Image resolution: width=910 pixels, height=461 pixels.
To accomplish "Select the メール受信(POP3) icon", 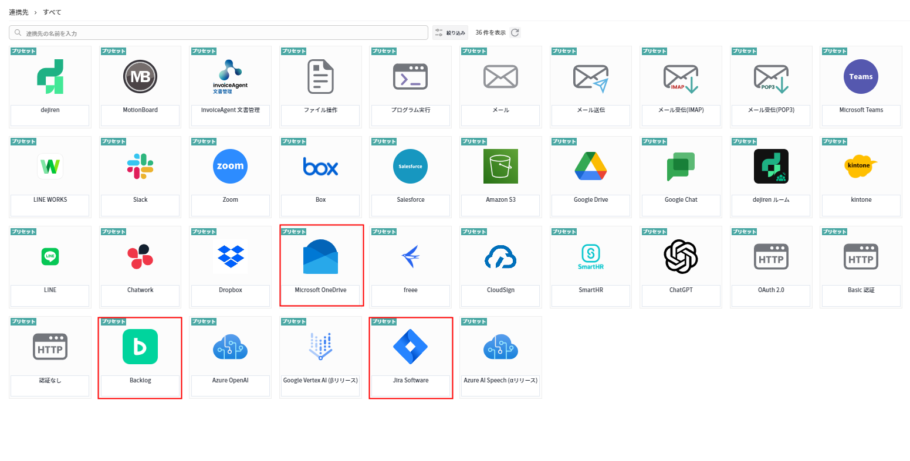I will (771, 78).
